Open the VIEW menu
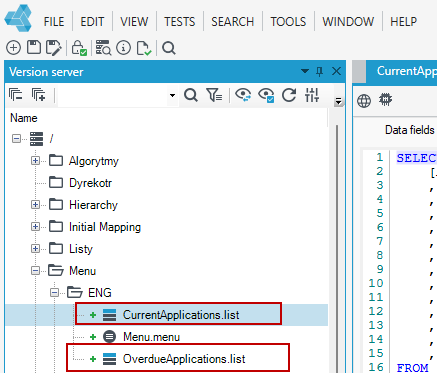437x373 pixels. [x=134, y=22]
